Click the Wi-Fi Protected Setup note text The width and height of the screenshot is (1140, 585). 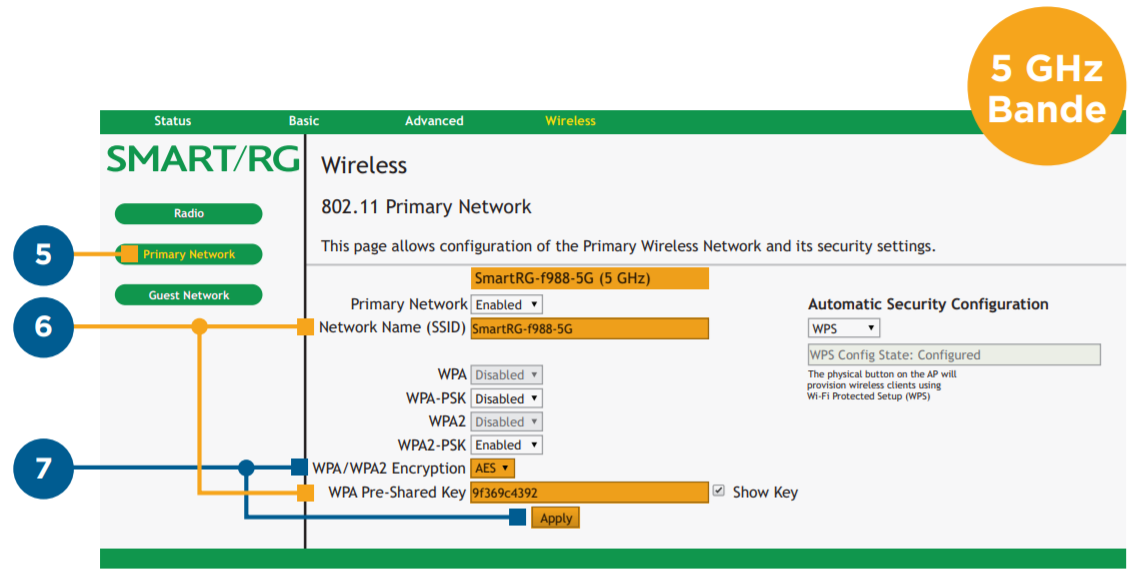(882, 385)
